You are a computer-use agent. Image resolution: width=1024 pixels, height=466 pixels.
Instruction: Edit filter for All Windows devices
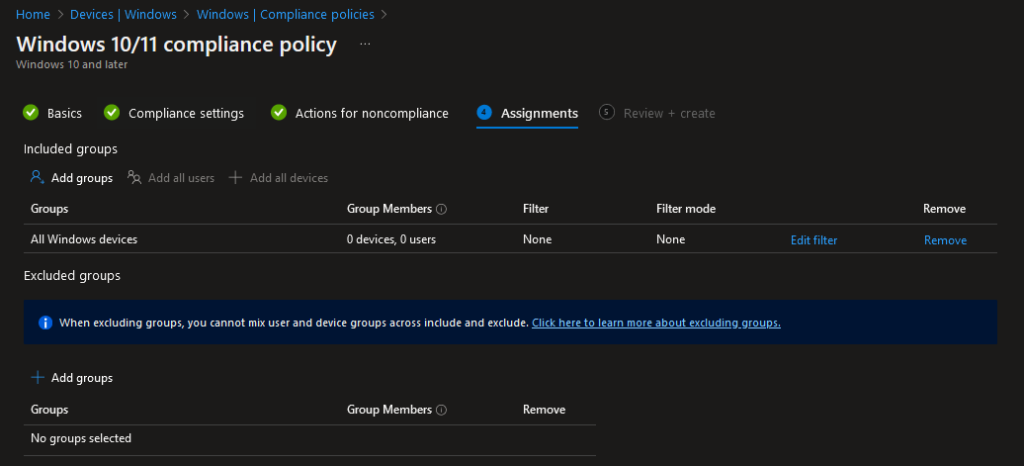[x=814, y=240]
